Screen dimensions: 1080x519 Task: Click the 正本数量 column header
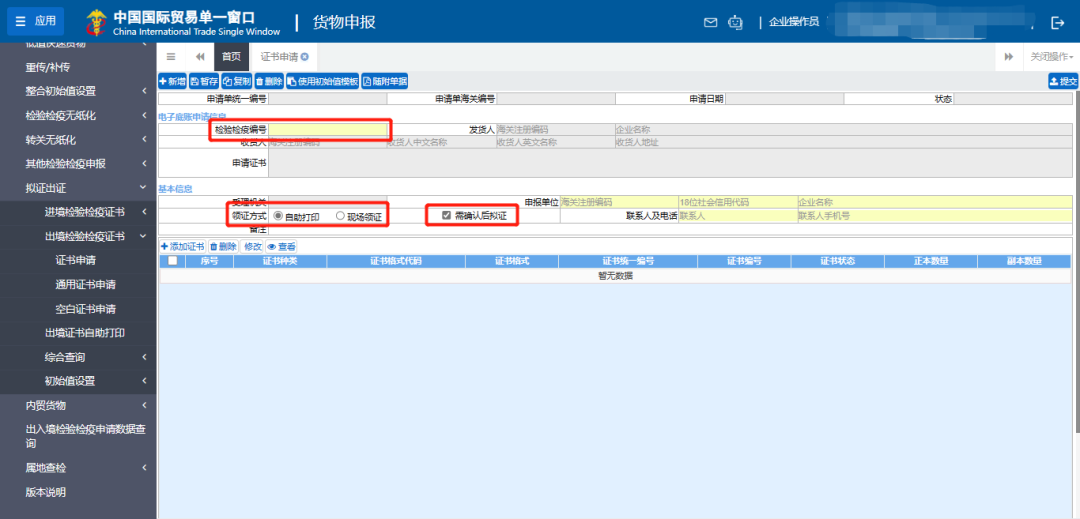pos(931,262)
